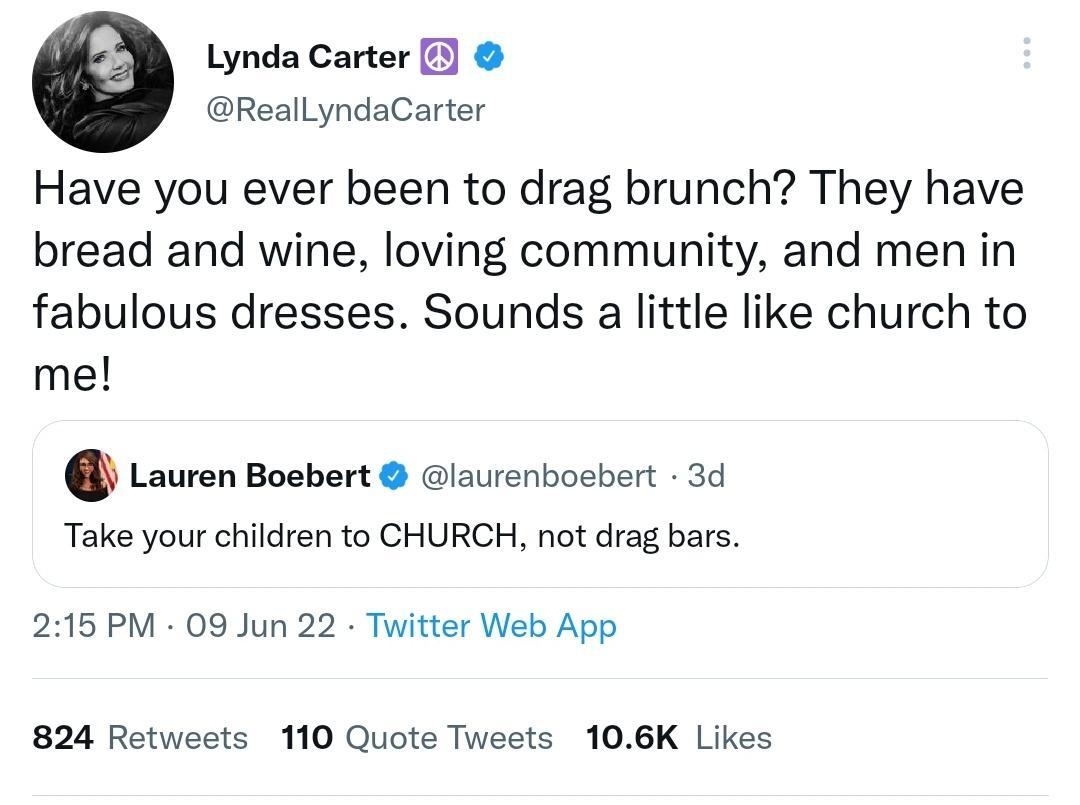
Task: View the 110 Quote Tweets
Action: click(448, 738)
